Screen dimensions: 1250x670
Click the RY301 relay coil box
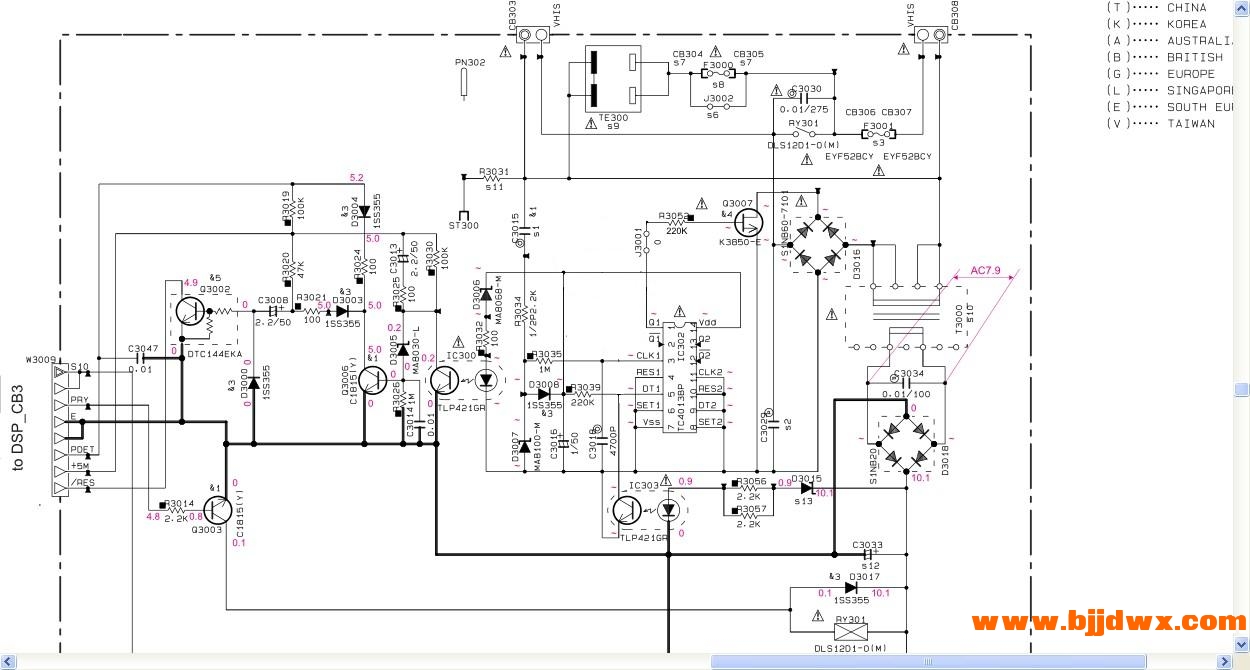pos(849,633)
